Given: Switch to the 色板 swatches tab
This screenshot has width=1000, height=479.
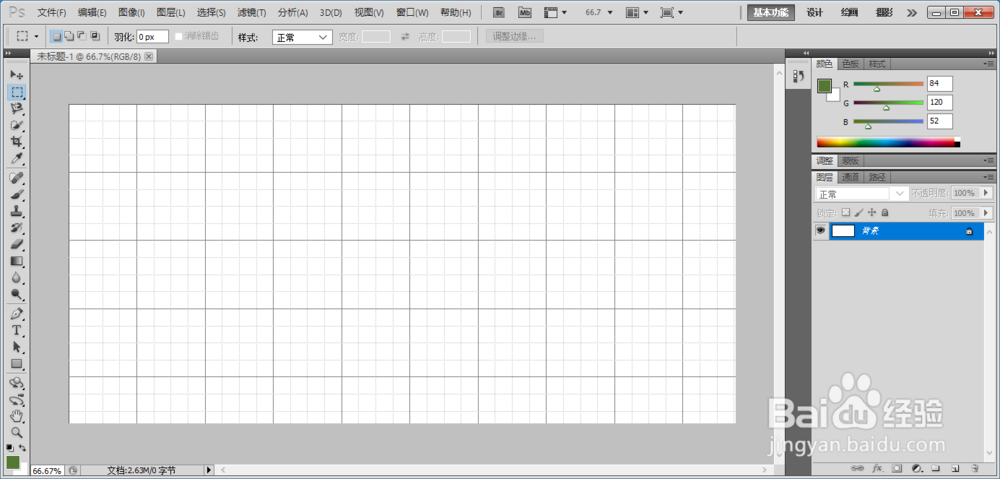Looking at the screenshot, I should 851,64.
